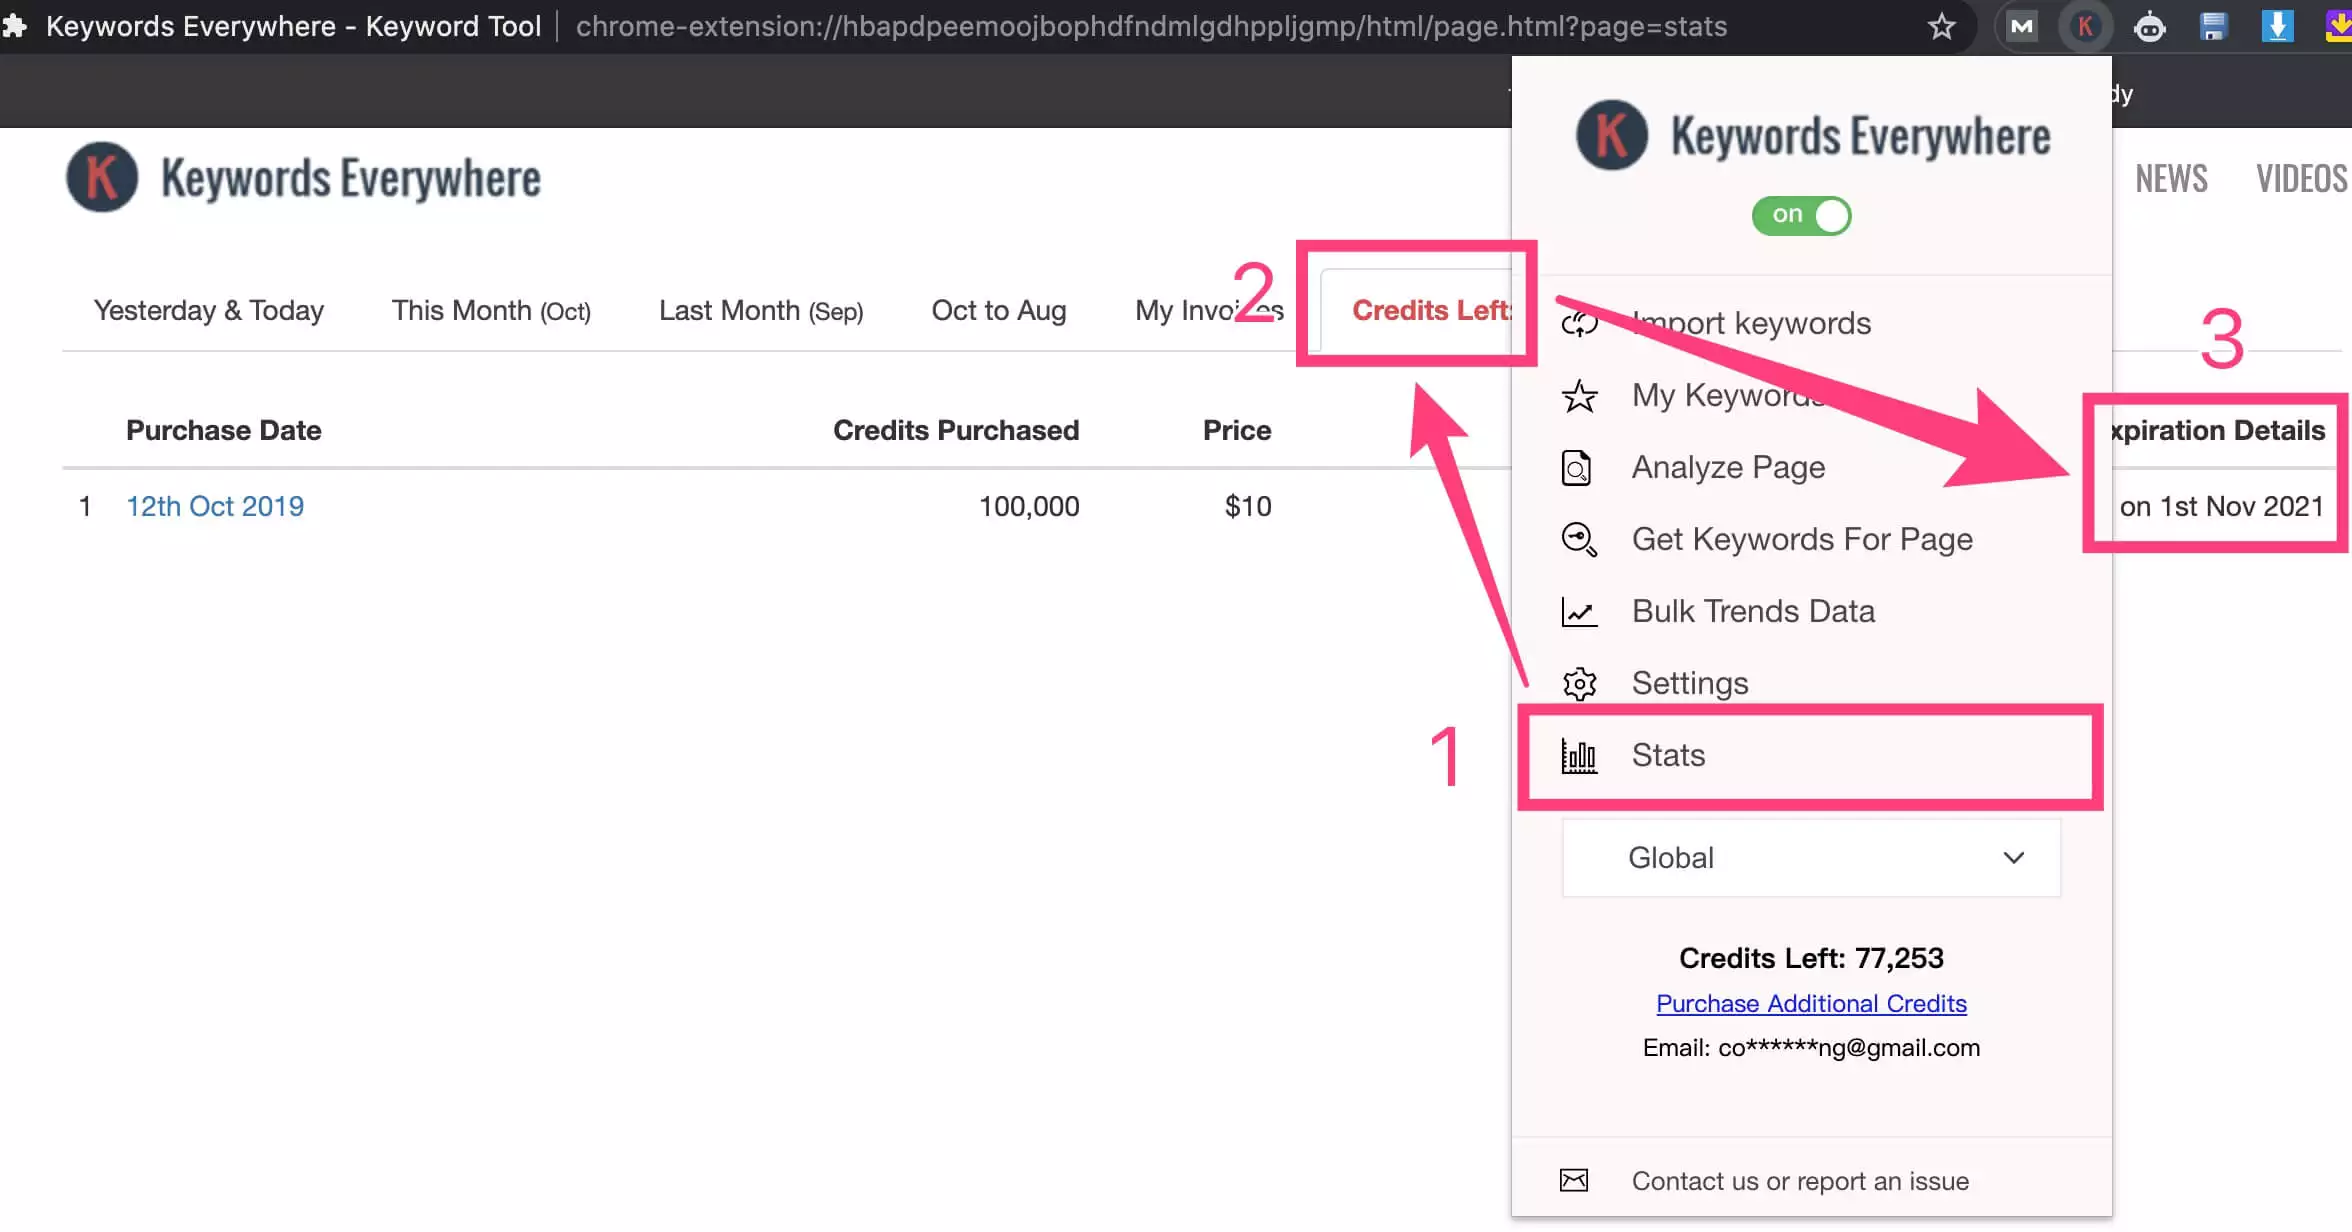Click the robot extension icon in toolbar
The height and width of the screenshot is (1232, 2352).
2149,27
